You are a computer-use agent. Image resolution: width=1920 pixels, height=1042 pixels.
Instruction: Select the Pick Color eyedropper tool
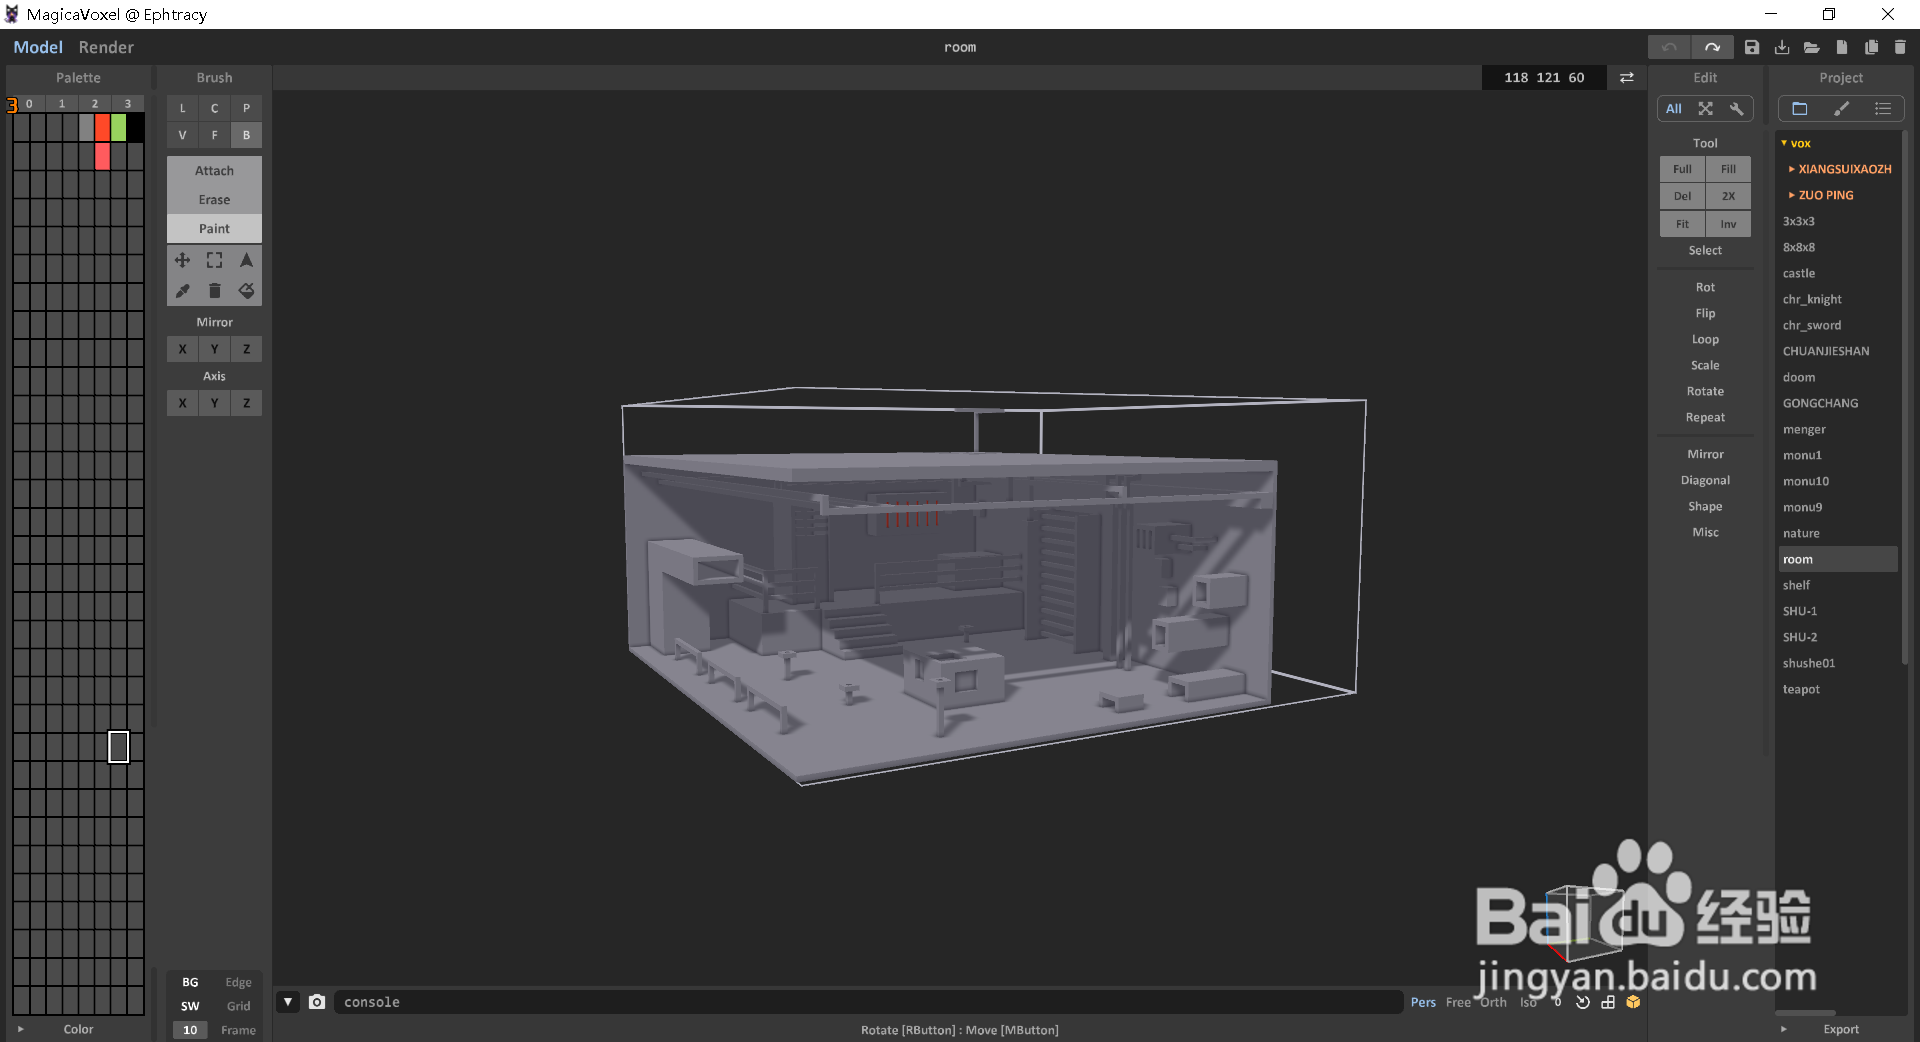point(182,291)
